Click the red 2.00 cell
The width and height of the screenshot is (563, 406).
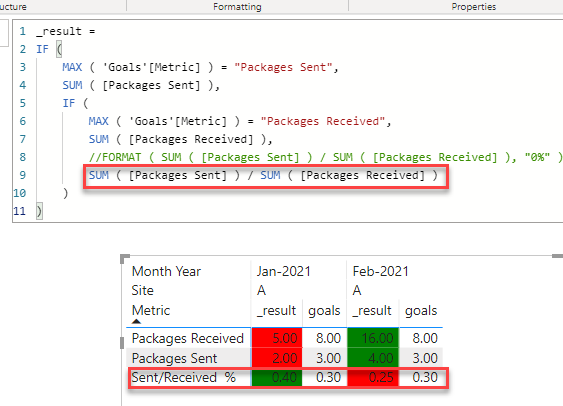277,358
